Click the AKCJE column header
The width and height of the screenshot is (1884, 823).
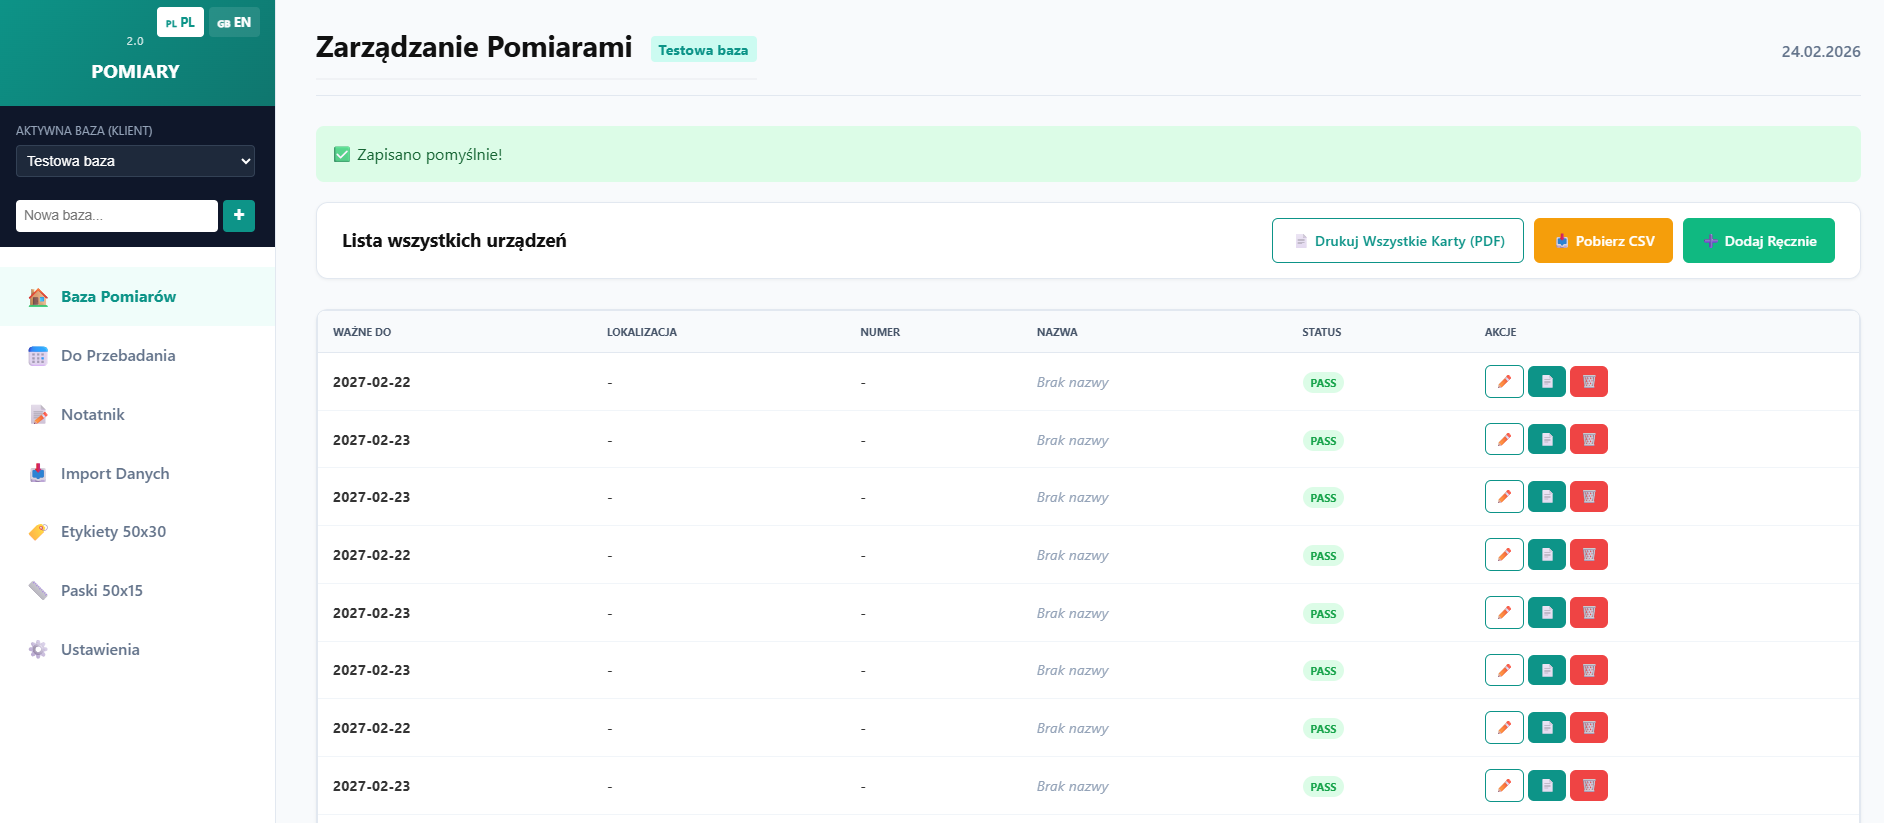pos(1501,332)
